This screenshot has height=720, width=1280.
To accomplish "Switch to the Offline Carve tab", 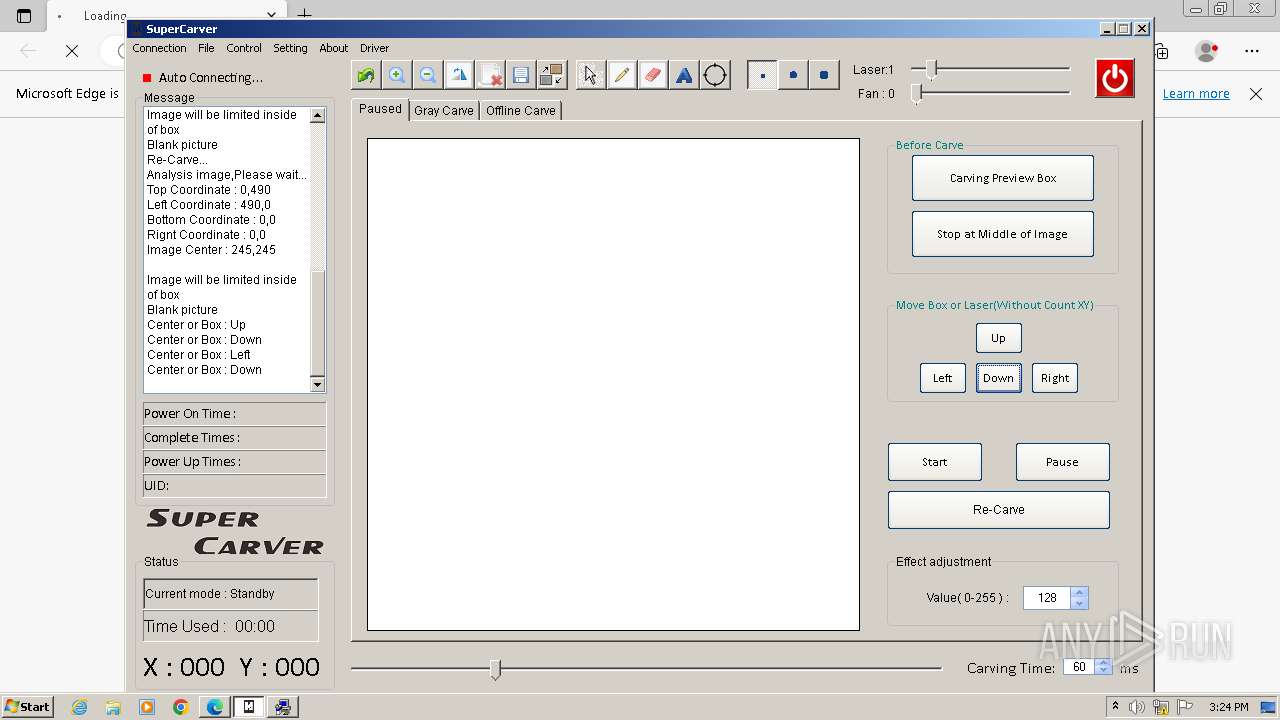I will (x=521, y=111).
